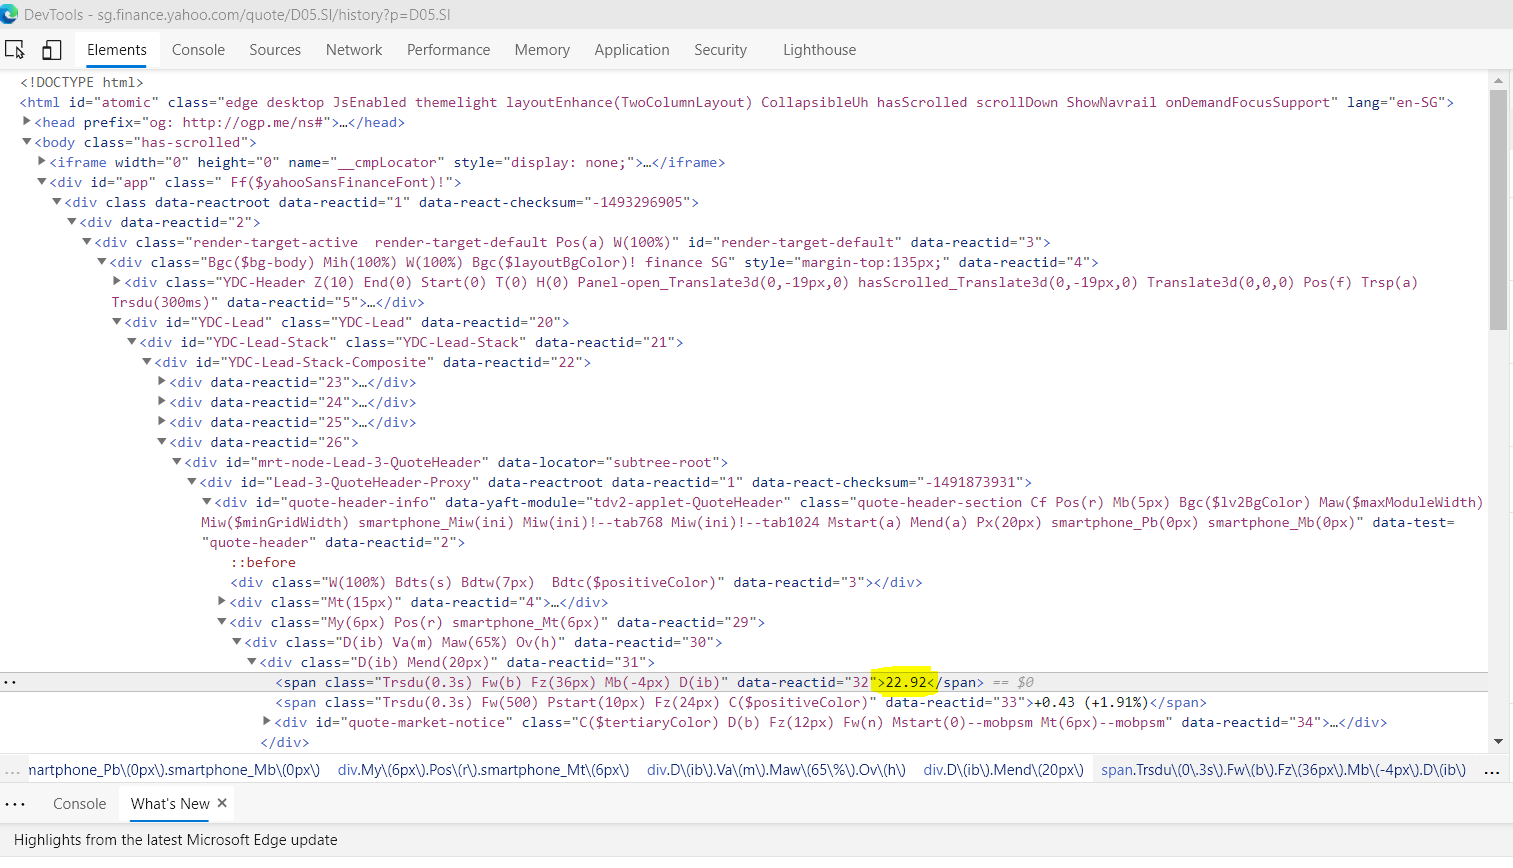Expand the __cmpLocator iframe node
Screen dimensions: 1513x868
click(42, 162)
